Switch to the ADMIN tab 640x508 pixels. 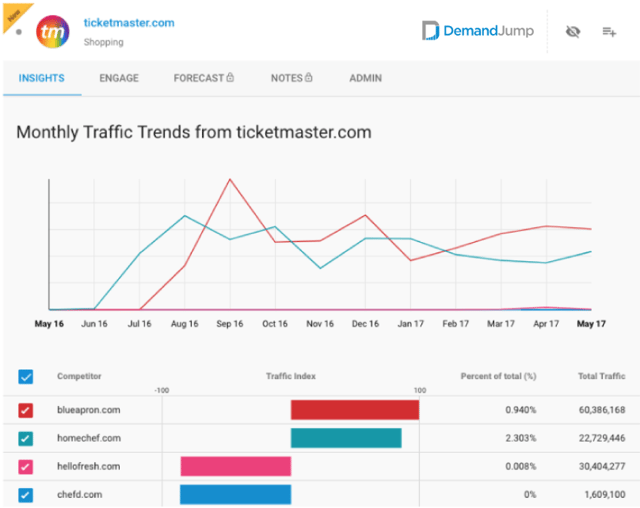click(x=366, y=78)
